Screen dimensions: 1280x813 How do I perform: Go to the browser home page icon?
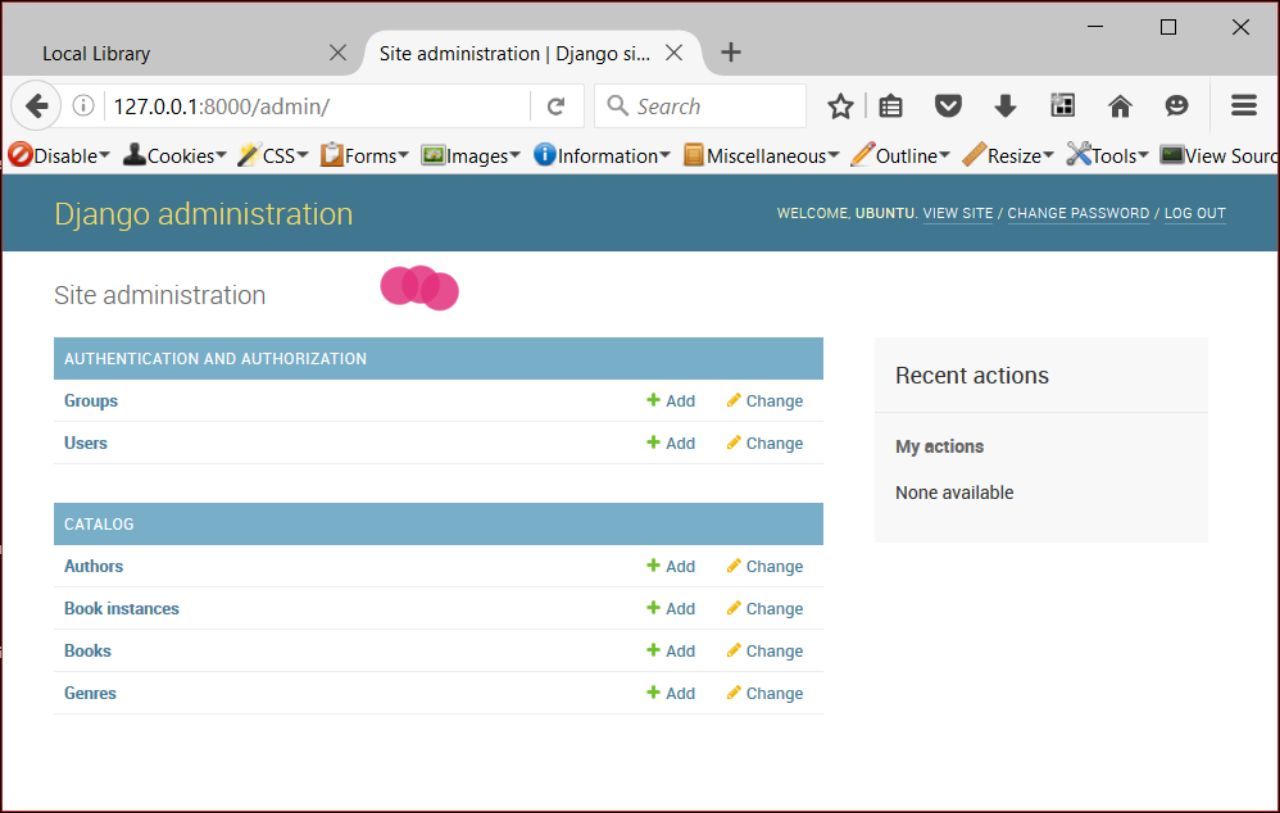coord(1120,106)
